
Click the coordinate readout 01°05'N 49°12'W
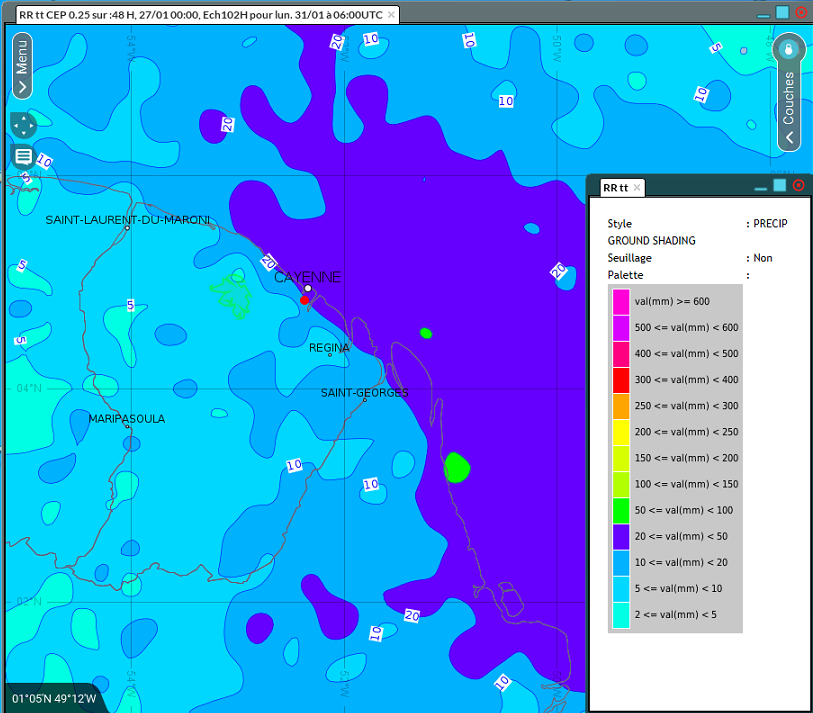53,701
